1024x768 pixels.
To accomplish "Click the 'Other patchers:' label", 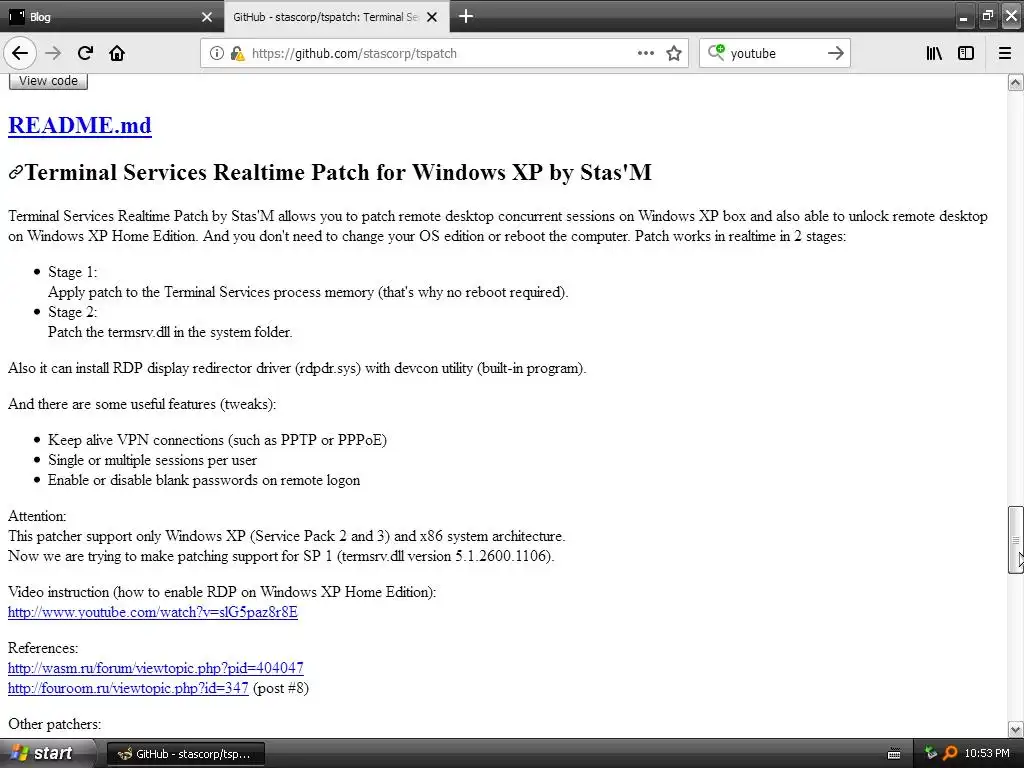I will (x=54, y=724).
